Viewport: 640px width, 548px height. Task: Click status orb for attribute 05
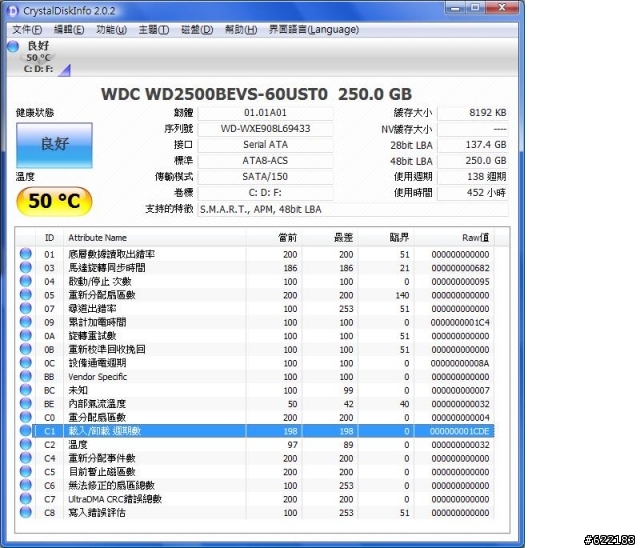click(x=25, y=295)
